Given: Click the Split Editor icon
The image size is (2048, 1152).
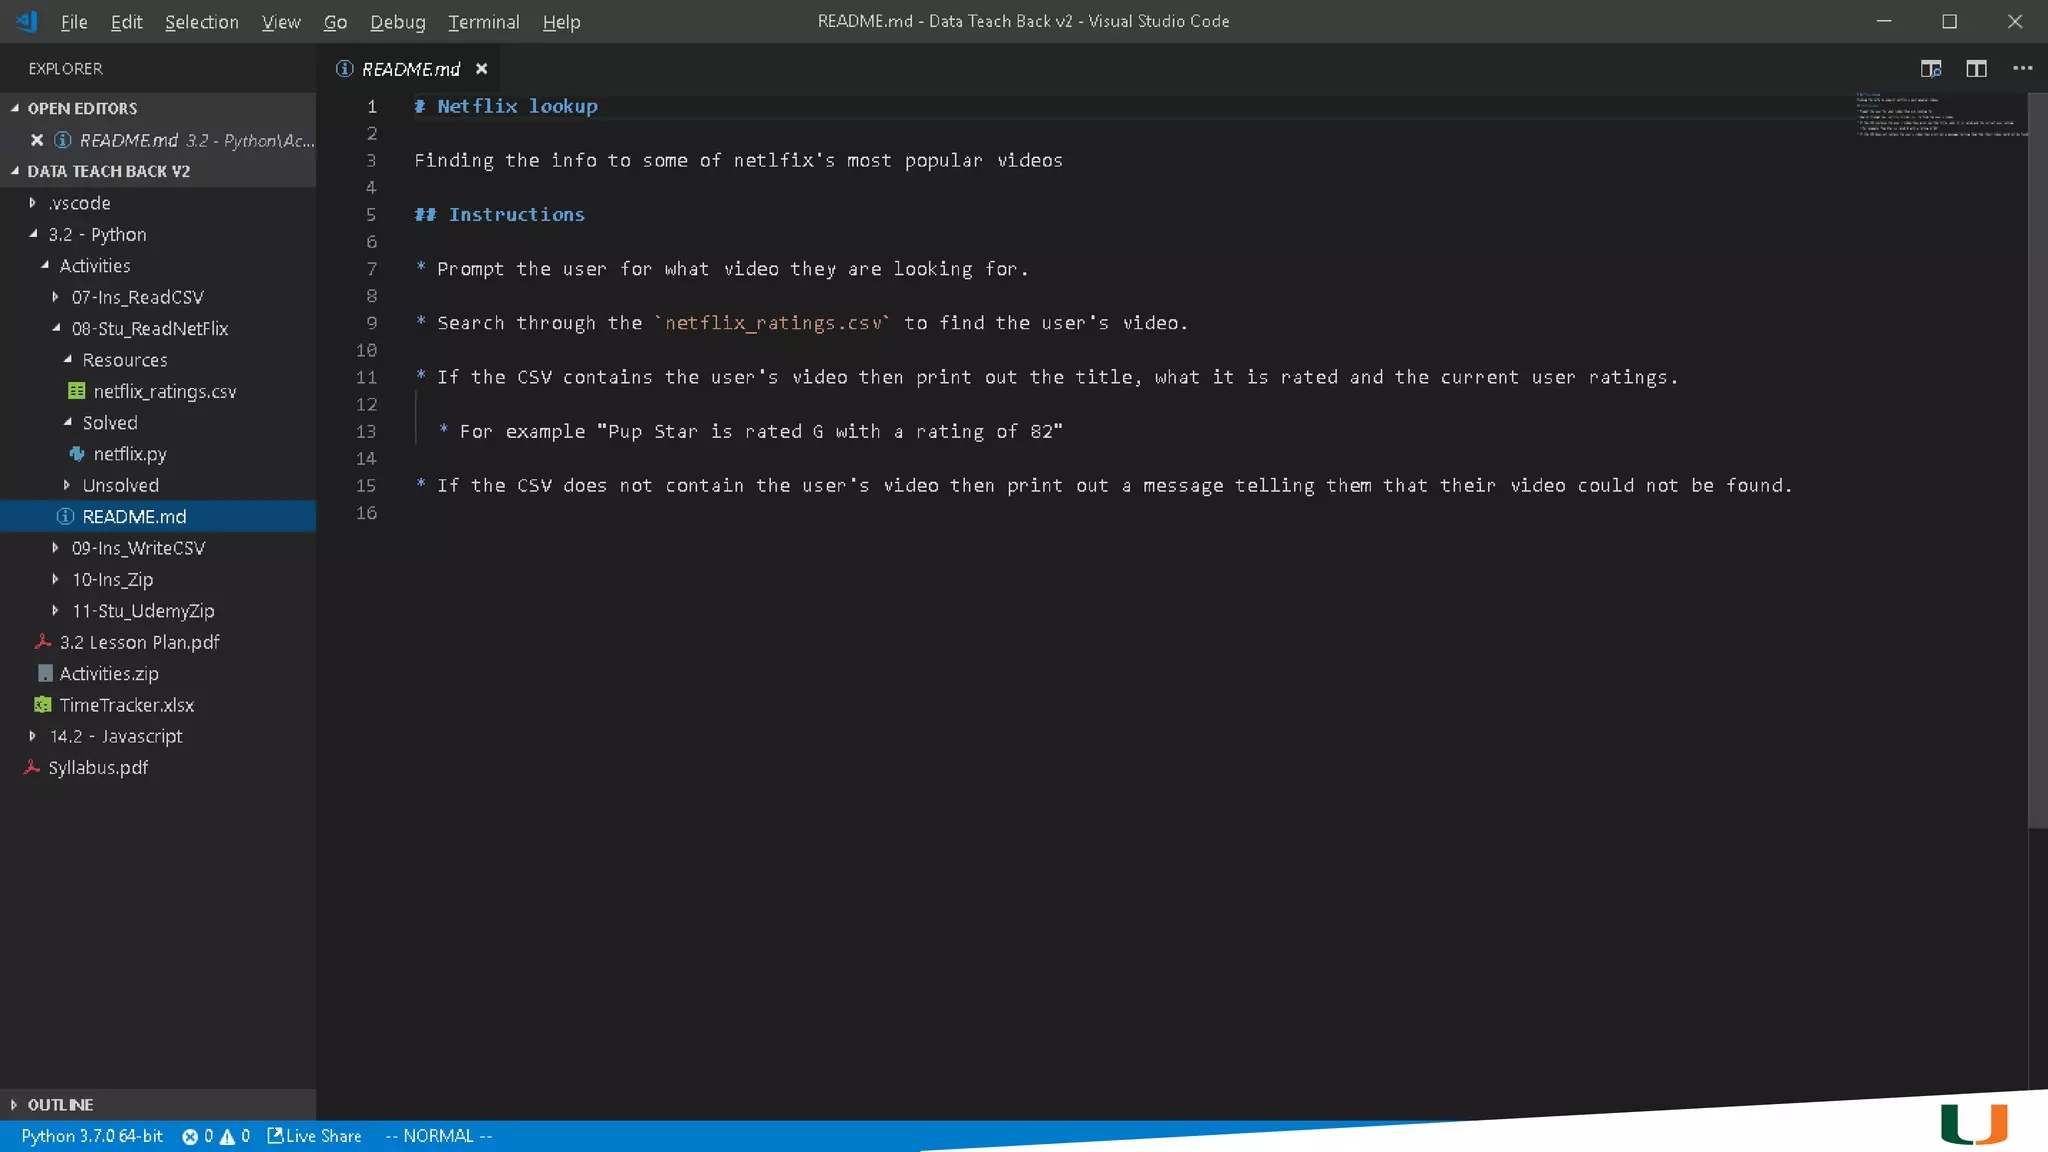Looking at the screenshot, I should [1976, 69].
